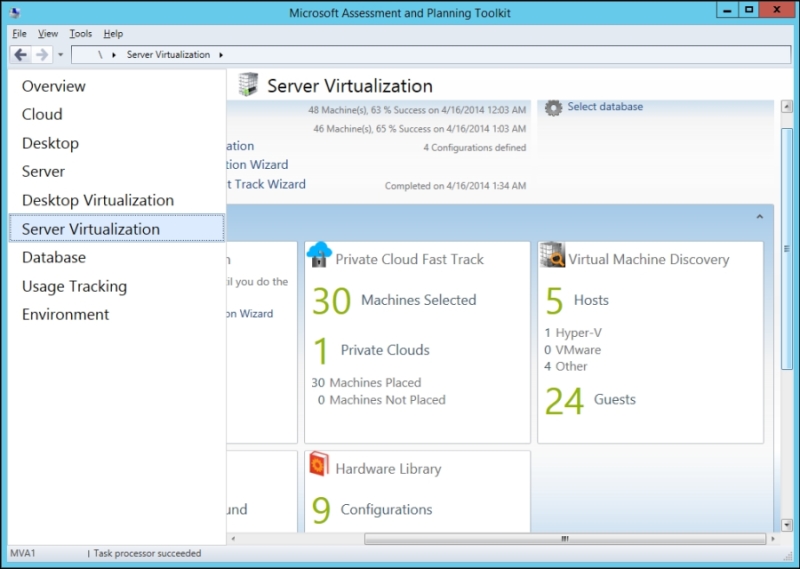The height and width of the screenshot is (569, 800).
Task: Click the application icon in title bar
Action: coord(16,13)
